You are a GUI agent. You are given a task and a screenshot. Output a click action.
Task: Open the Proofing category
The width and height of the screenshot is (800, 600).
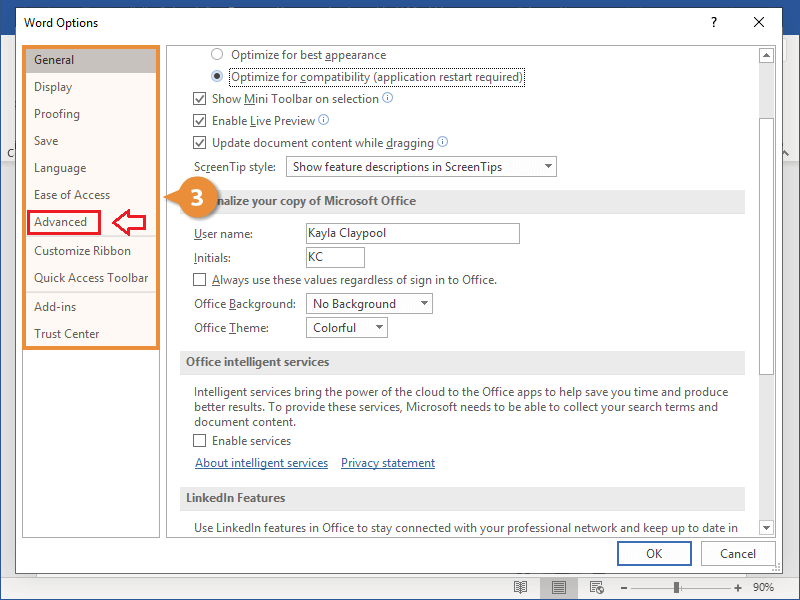coord(91,114)
